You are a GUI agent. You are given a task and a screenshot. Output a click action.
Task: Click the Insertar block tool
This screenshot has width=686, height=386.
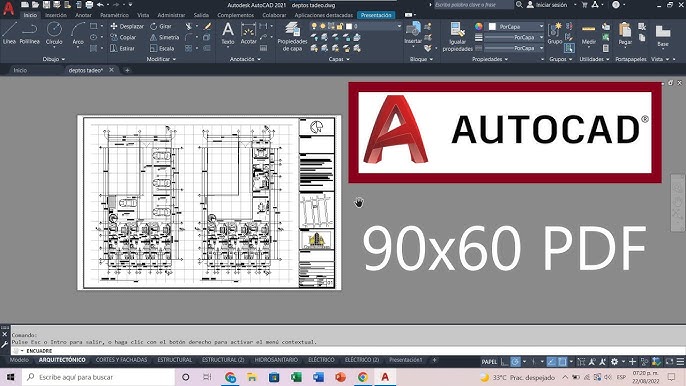point(413,33)
